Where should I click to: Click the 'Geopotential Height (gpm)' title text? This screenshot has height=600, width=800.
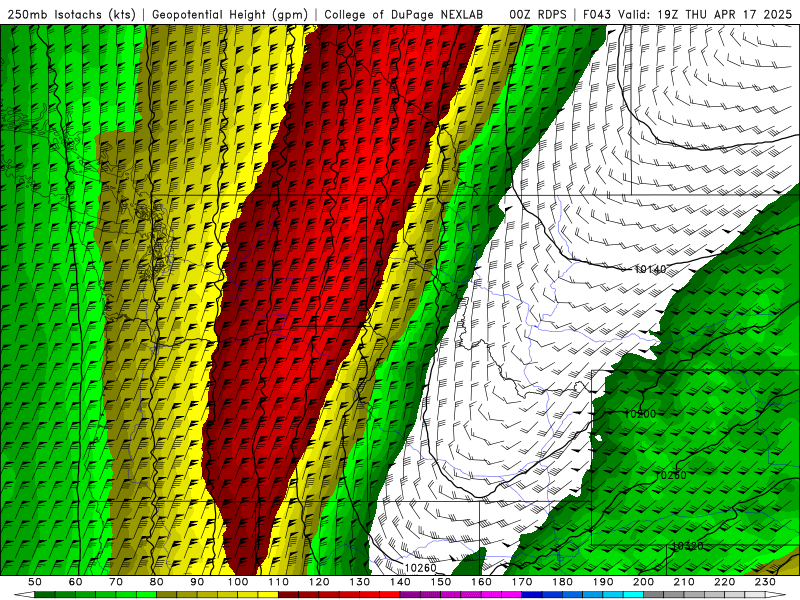(230, 15)
